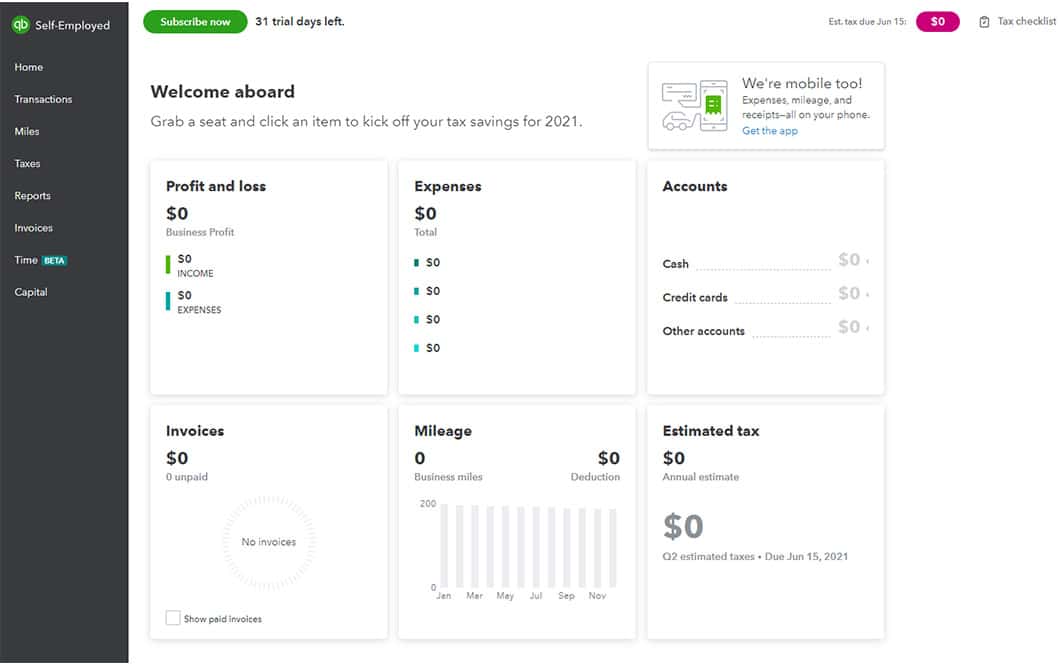Click the Business miles label
This screenshot has width=1060, height=664.
[448, 477]
